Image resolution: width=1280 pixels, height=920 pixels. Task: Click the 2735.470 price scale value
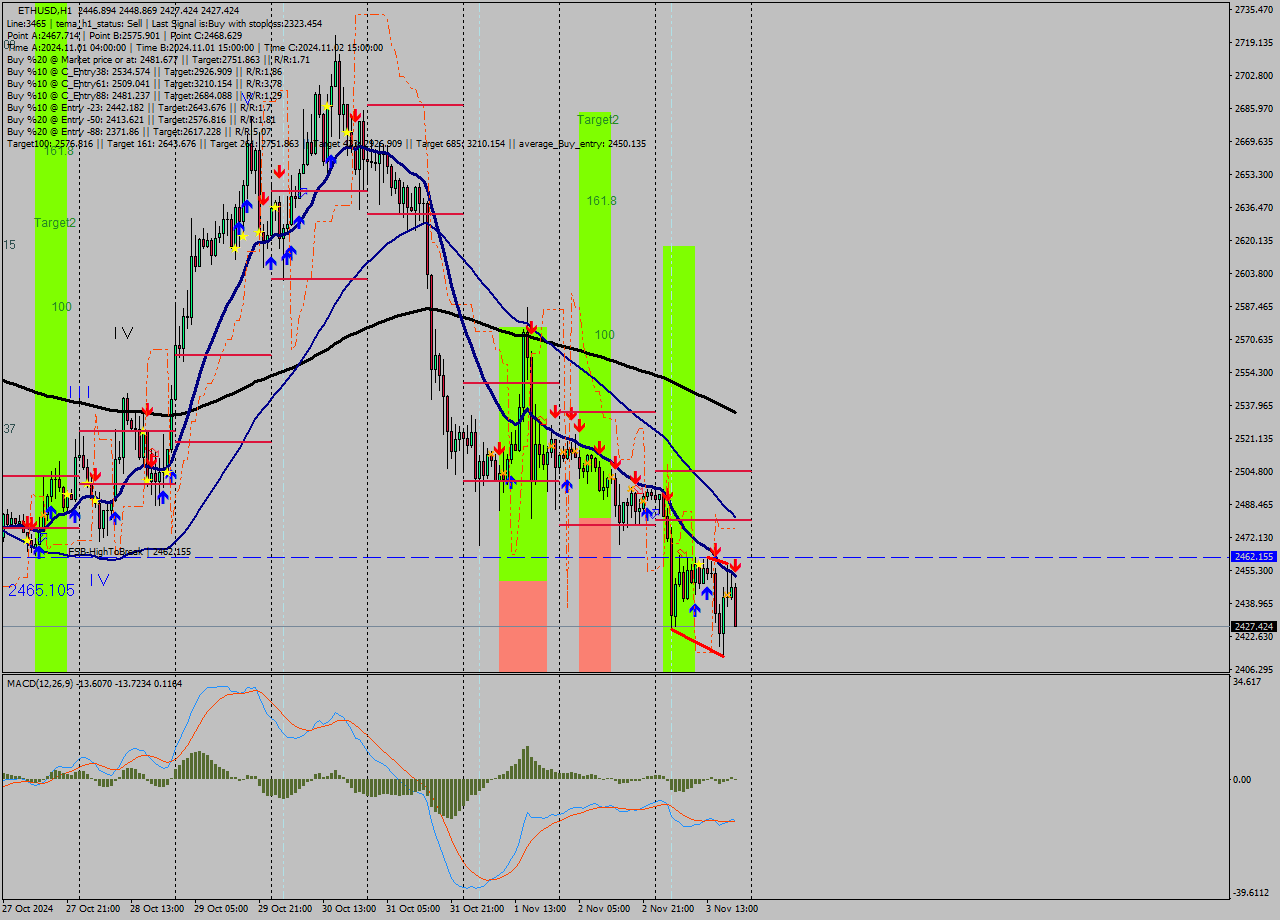1253,9
